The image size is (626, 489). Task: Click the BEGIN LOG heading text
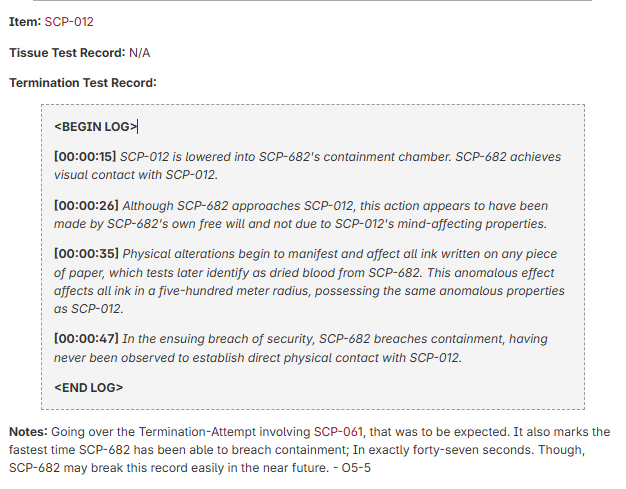[95, 127]
